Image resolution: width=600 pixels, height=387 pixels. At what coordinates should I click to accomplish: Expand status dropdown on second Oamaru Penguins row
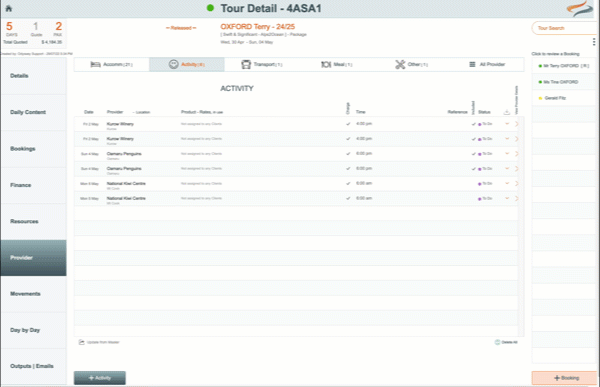(x=507, y=168)
